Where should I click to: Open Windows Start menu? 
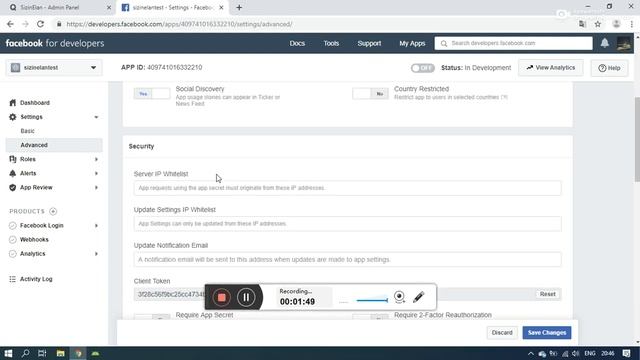coord(8,353)
